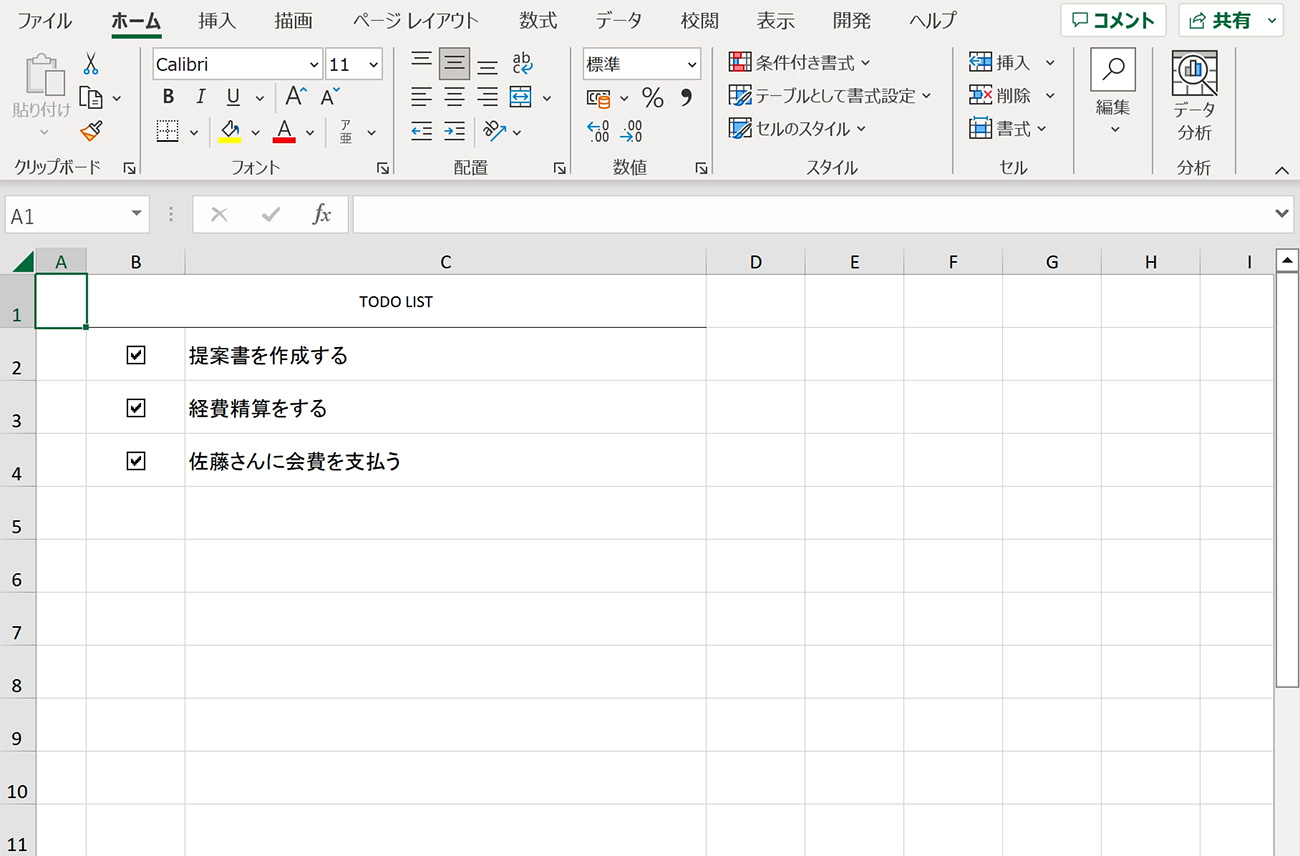Click the Borders icon
This screenshot has width=1300, height=856.
[x=168, y=131]
